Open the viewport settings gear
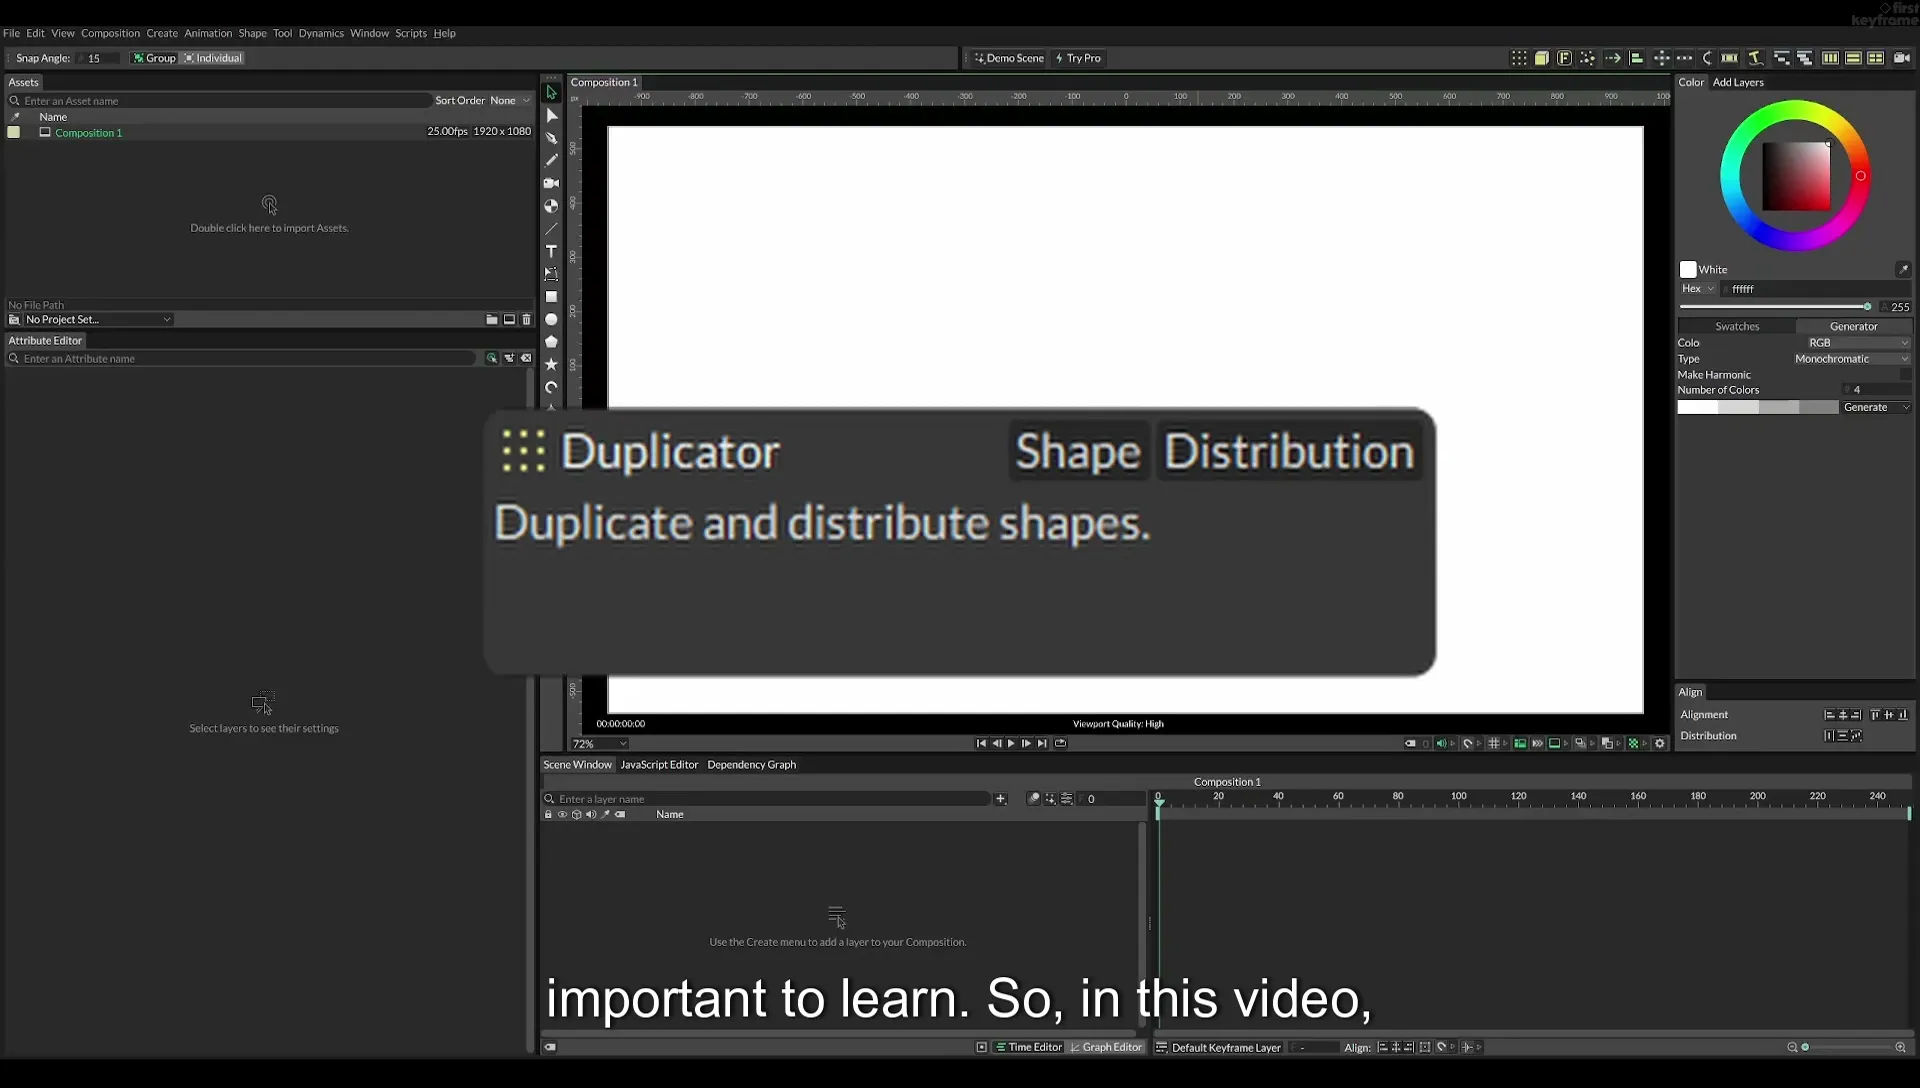 click(x=1660, y=744)
